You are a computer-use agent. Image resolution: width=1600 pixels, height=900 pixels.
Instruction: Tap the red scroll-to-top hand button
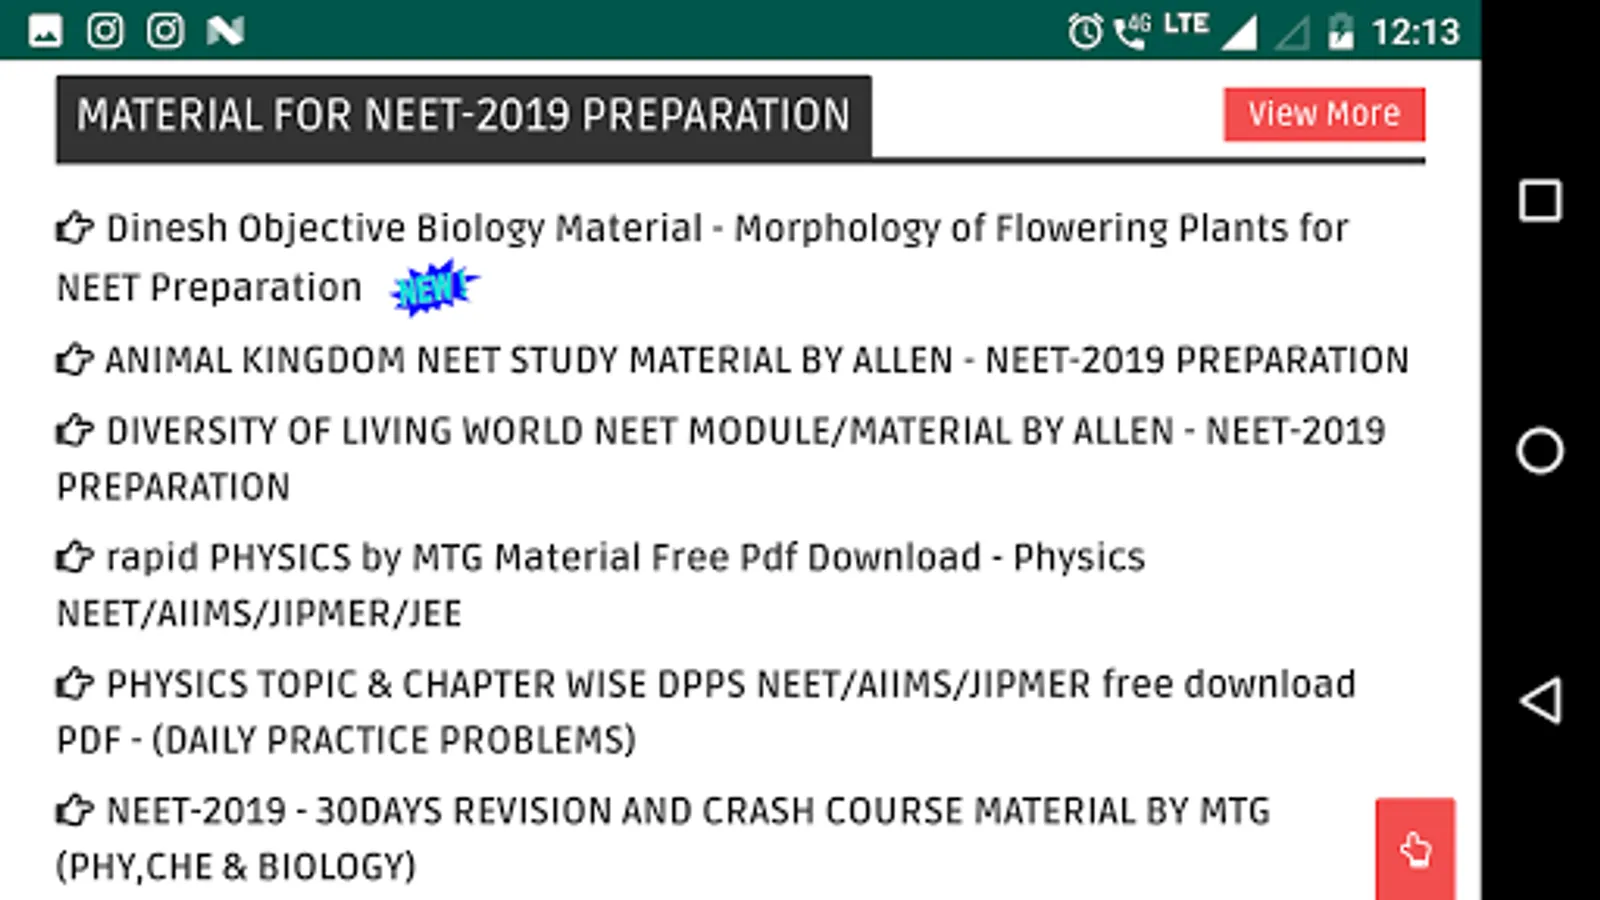pos(1415,849)
